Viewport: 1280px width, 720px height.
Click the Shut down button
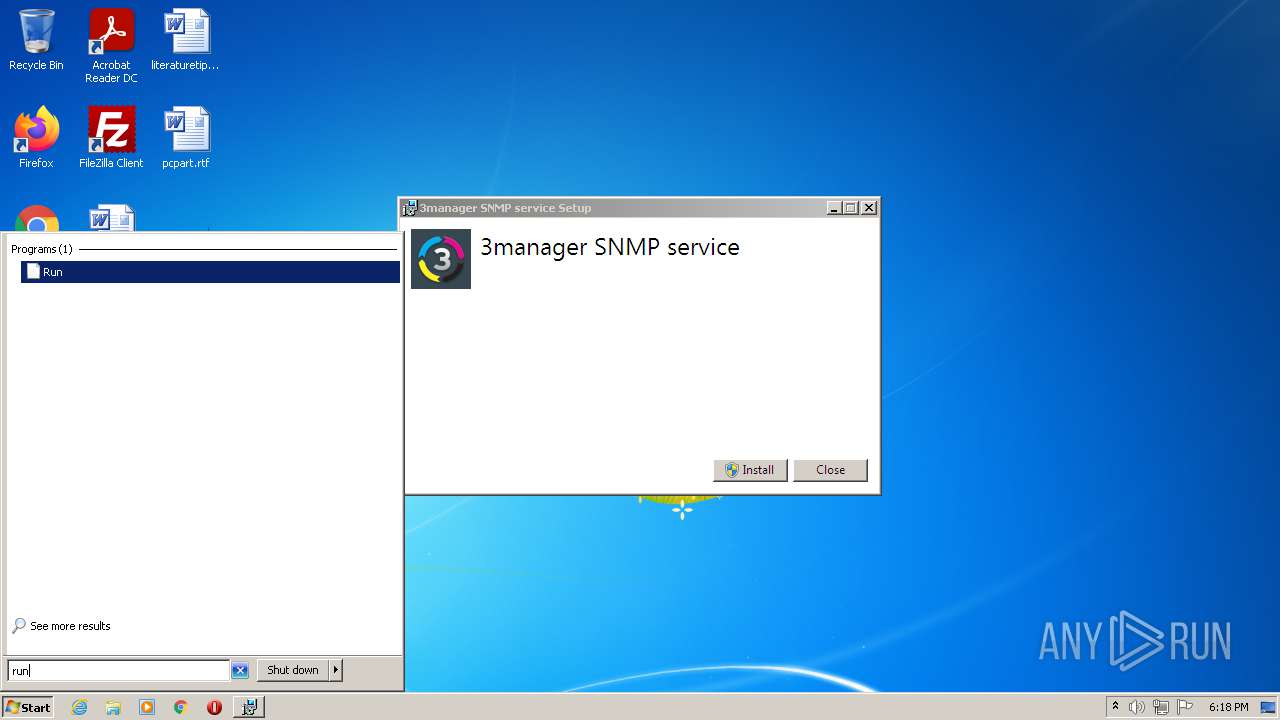point(293,670)
